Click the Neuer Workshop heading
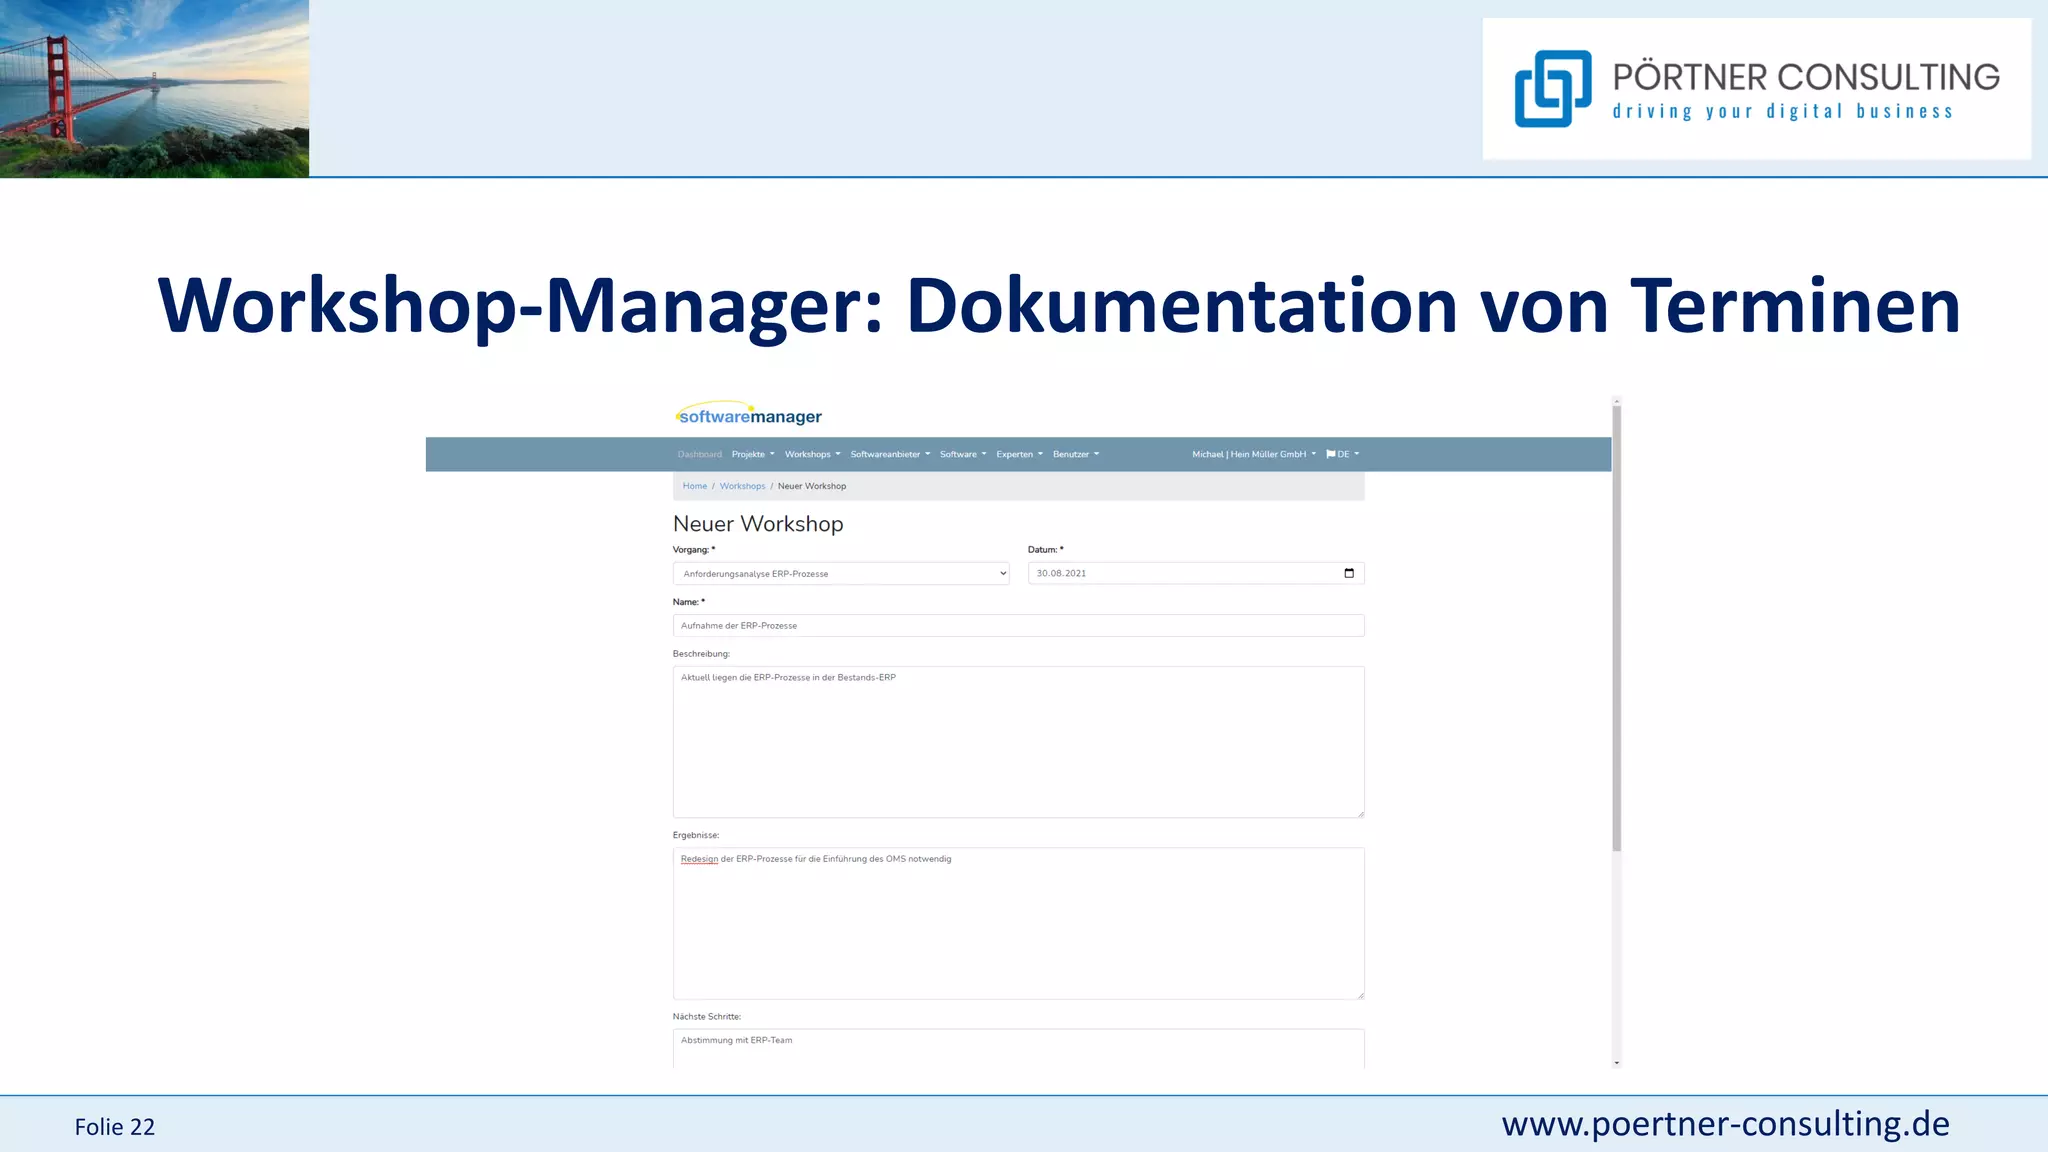Viewport: 2048px width, 1152px height. coord(758,524)
